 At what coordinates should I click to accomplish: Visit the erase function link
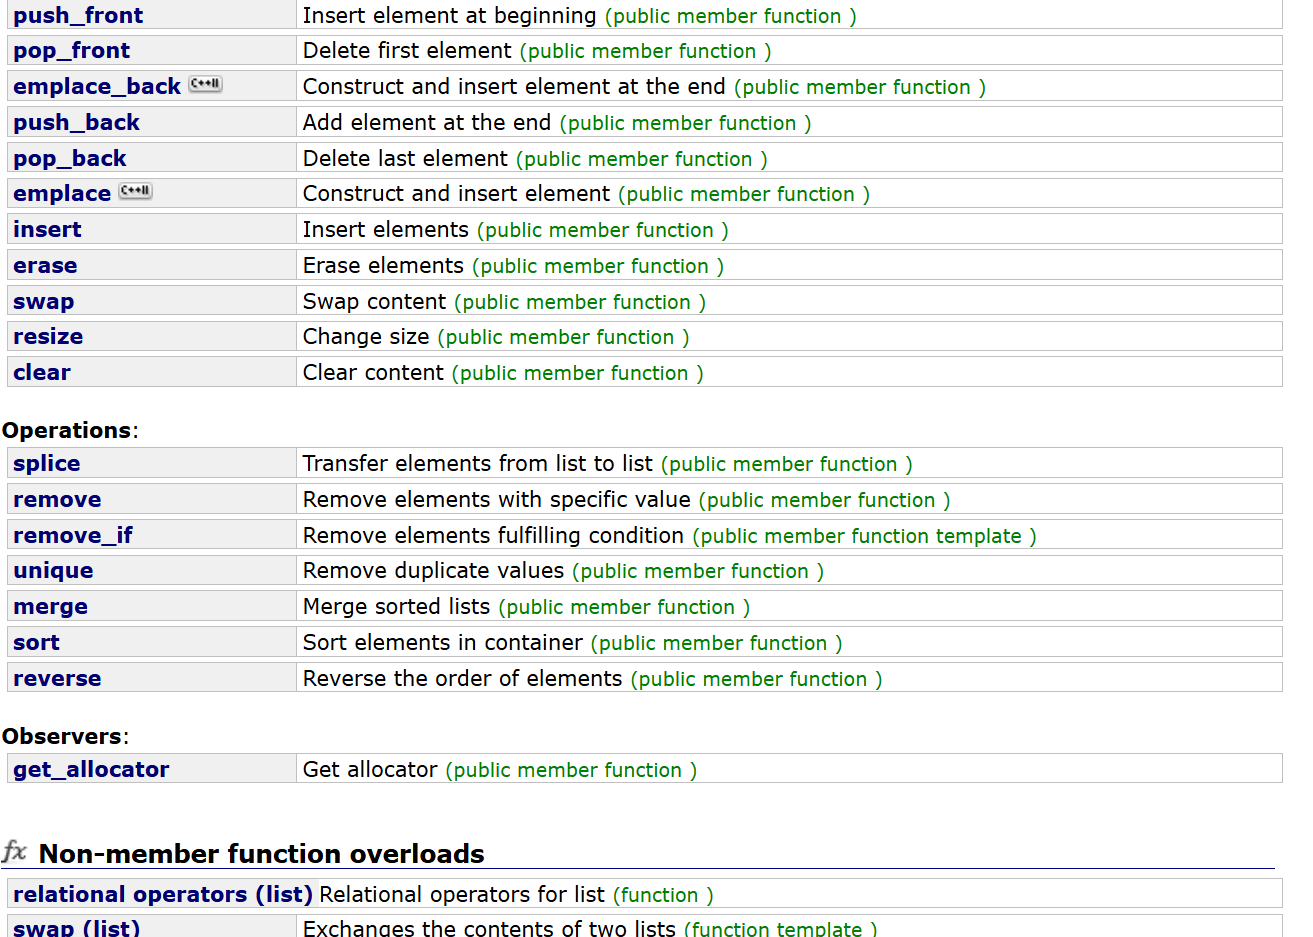[45, 266]
